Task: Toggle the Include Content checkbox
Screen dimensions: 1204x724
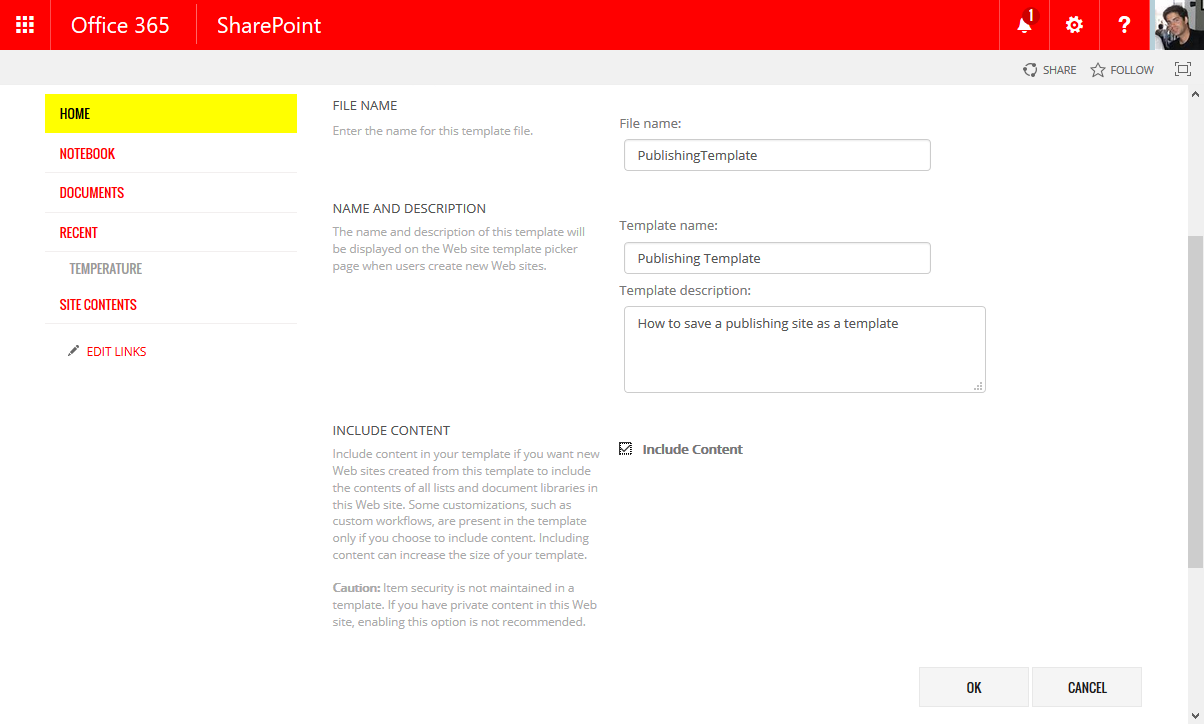Action: [626, 448]
